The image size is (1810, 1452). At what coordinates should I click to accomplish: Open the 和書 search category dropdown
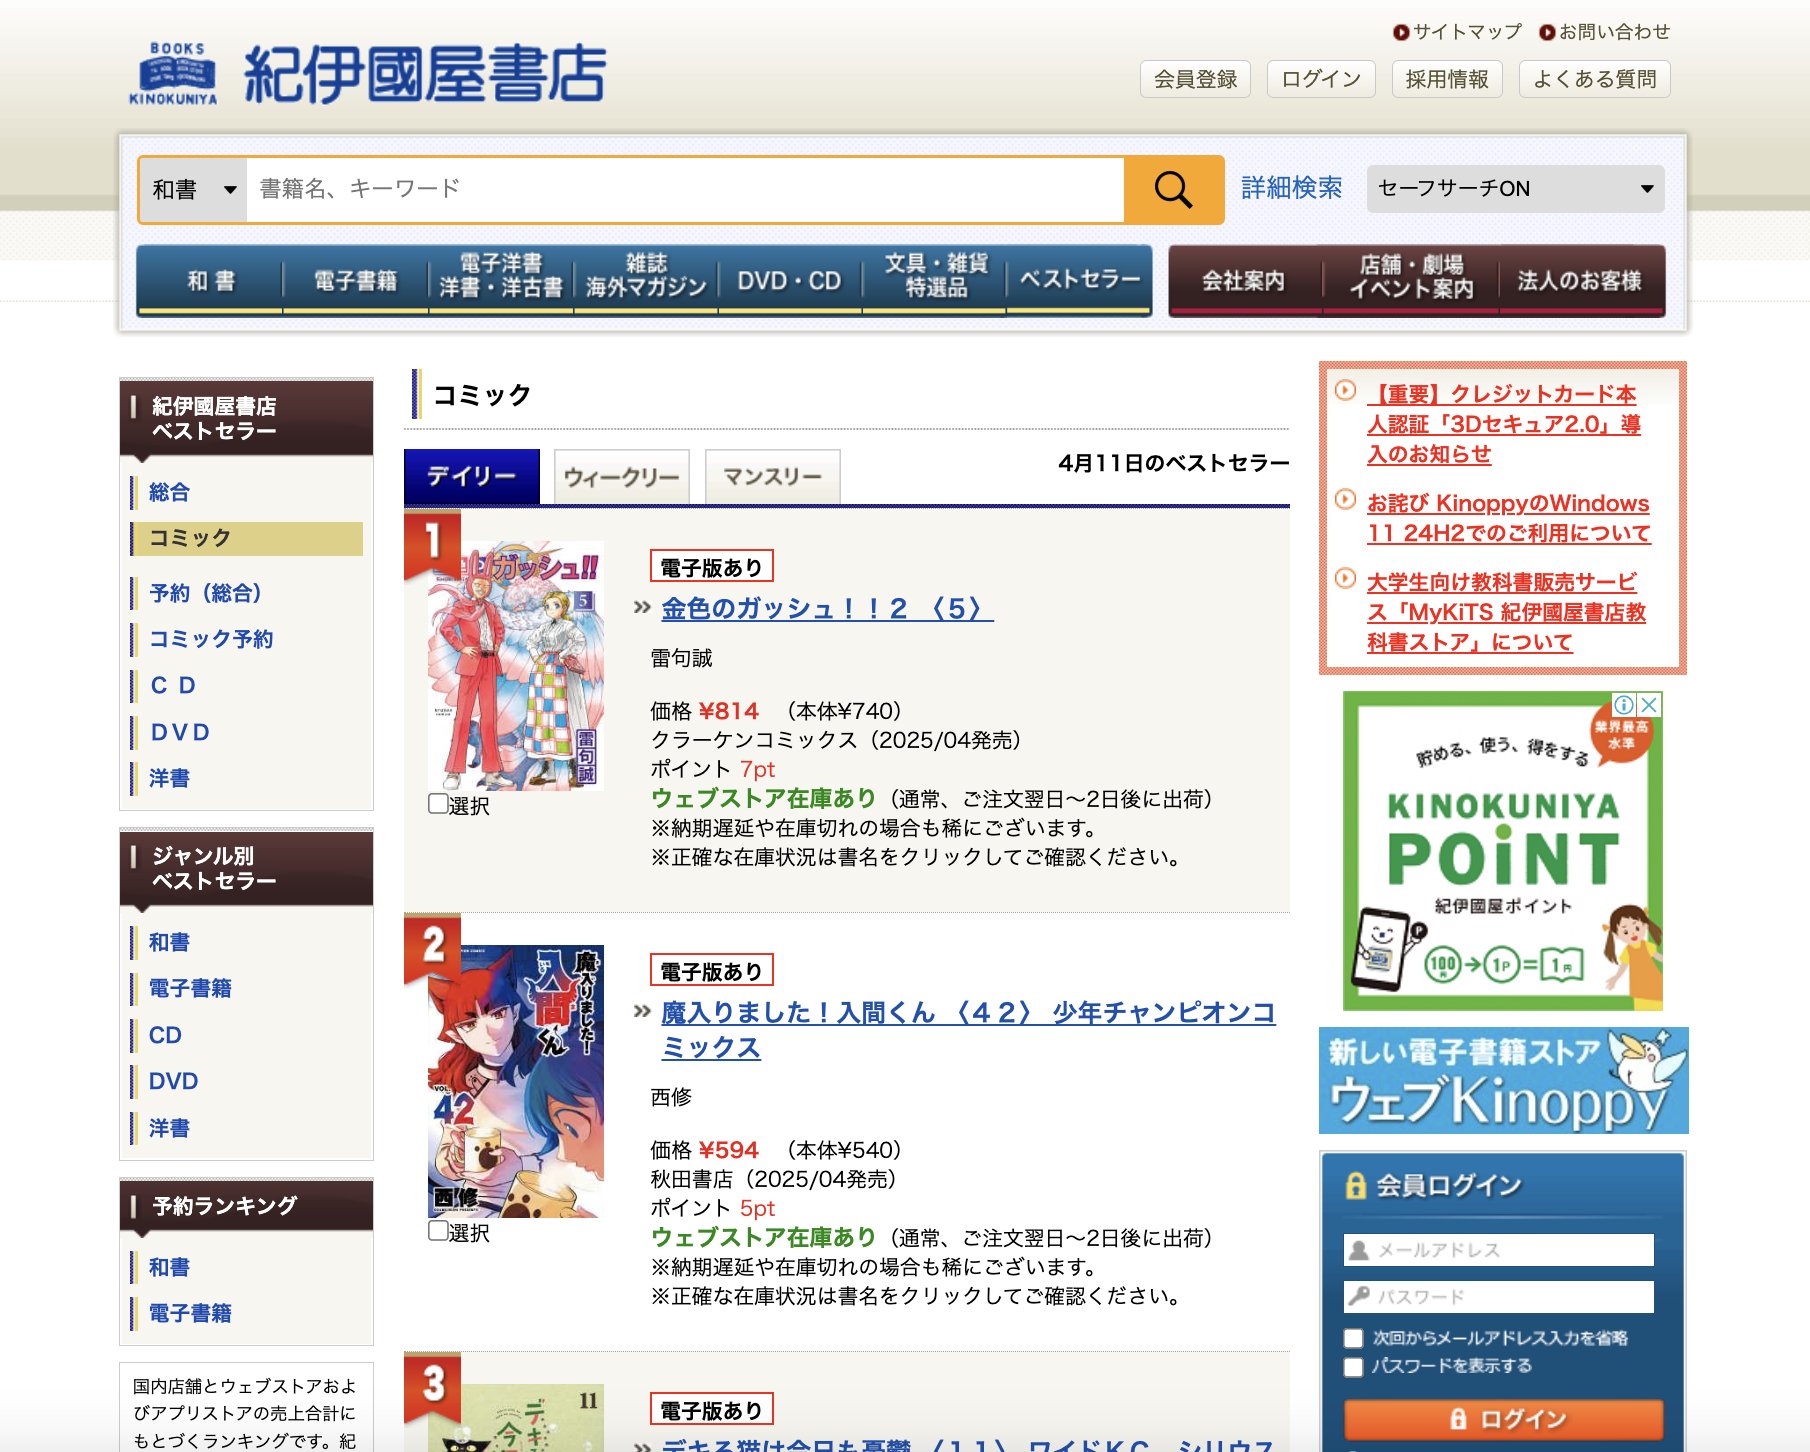[x=193, y=189]
